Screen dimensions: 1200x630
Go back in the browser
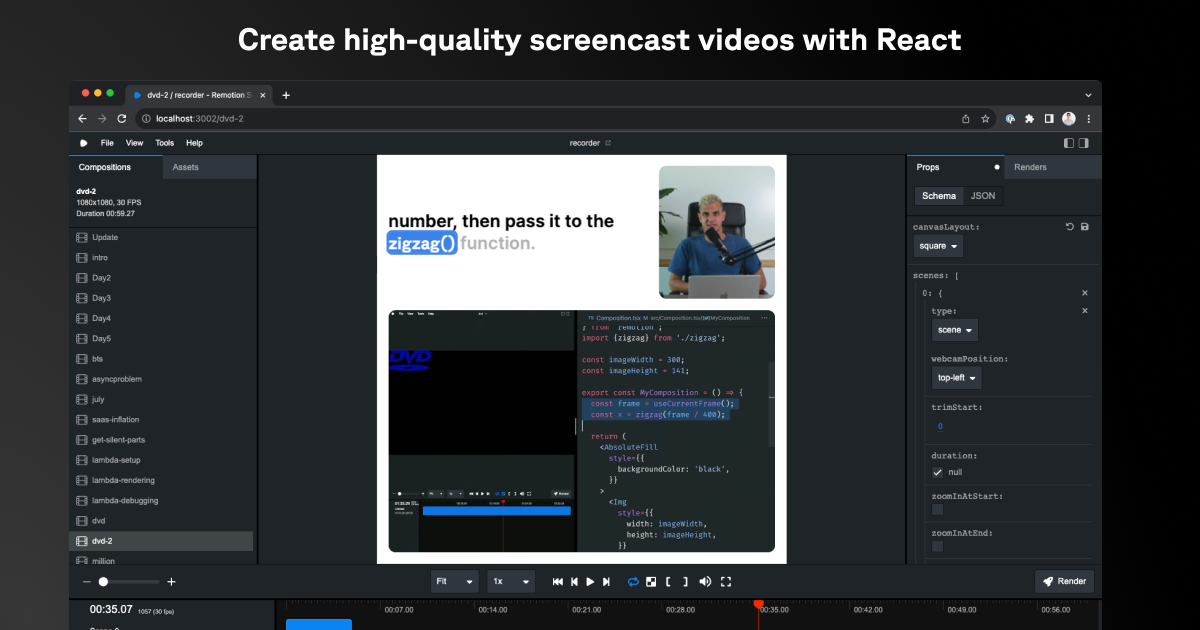(83, 118)
